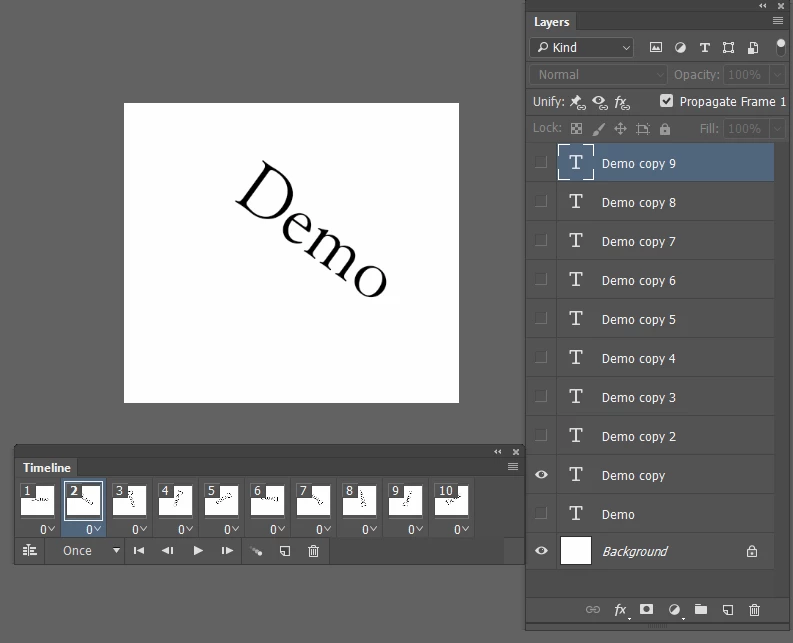
Task: Select first frame button
Action: click(x=139, y=550)
